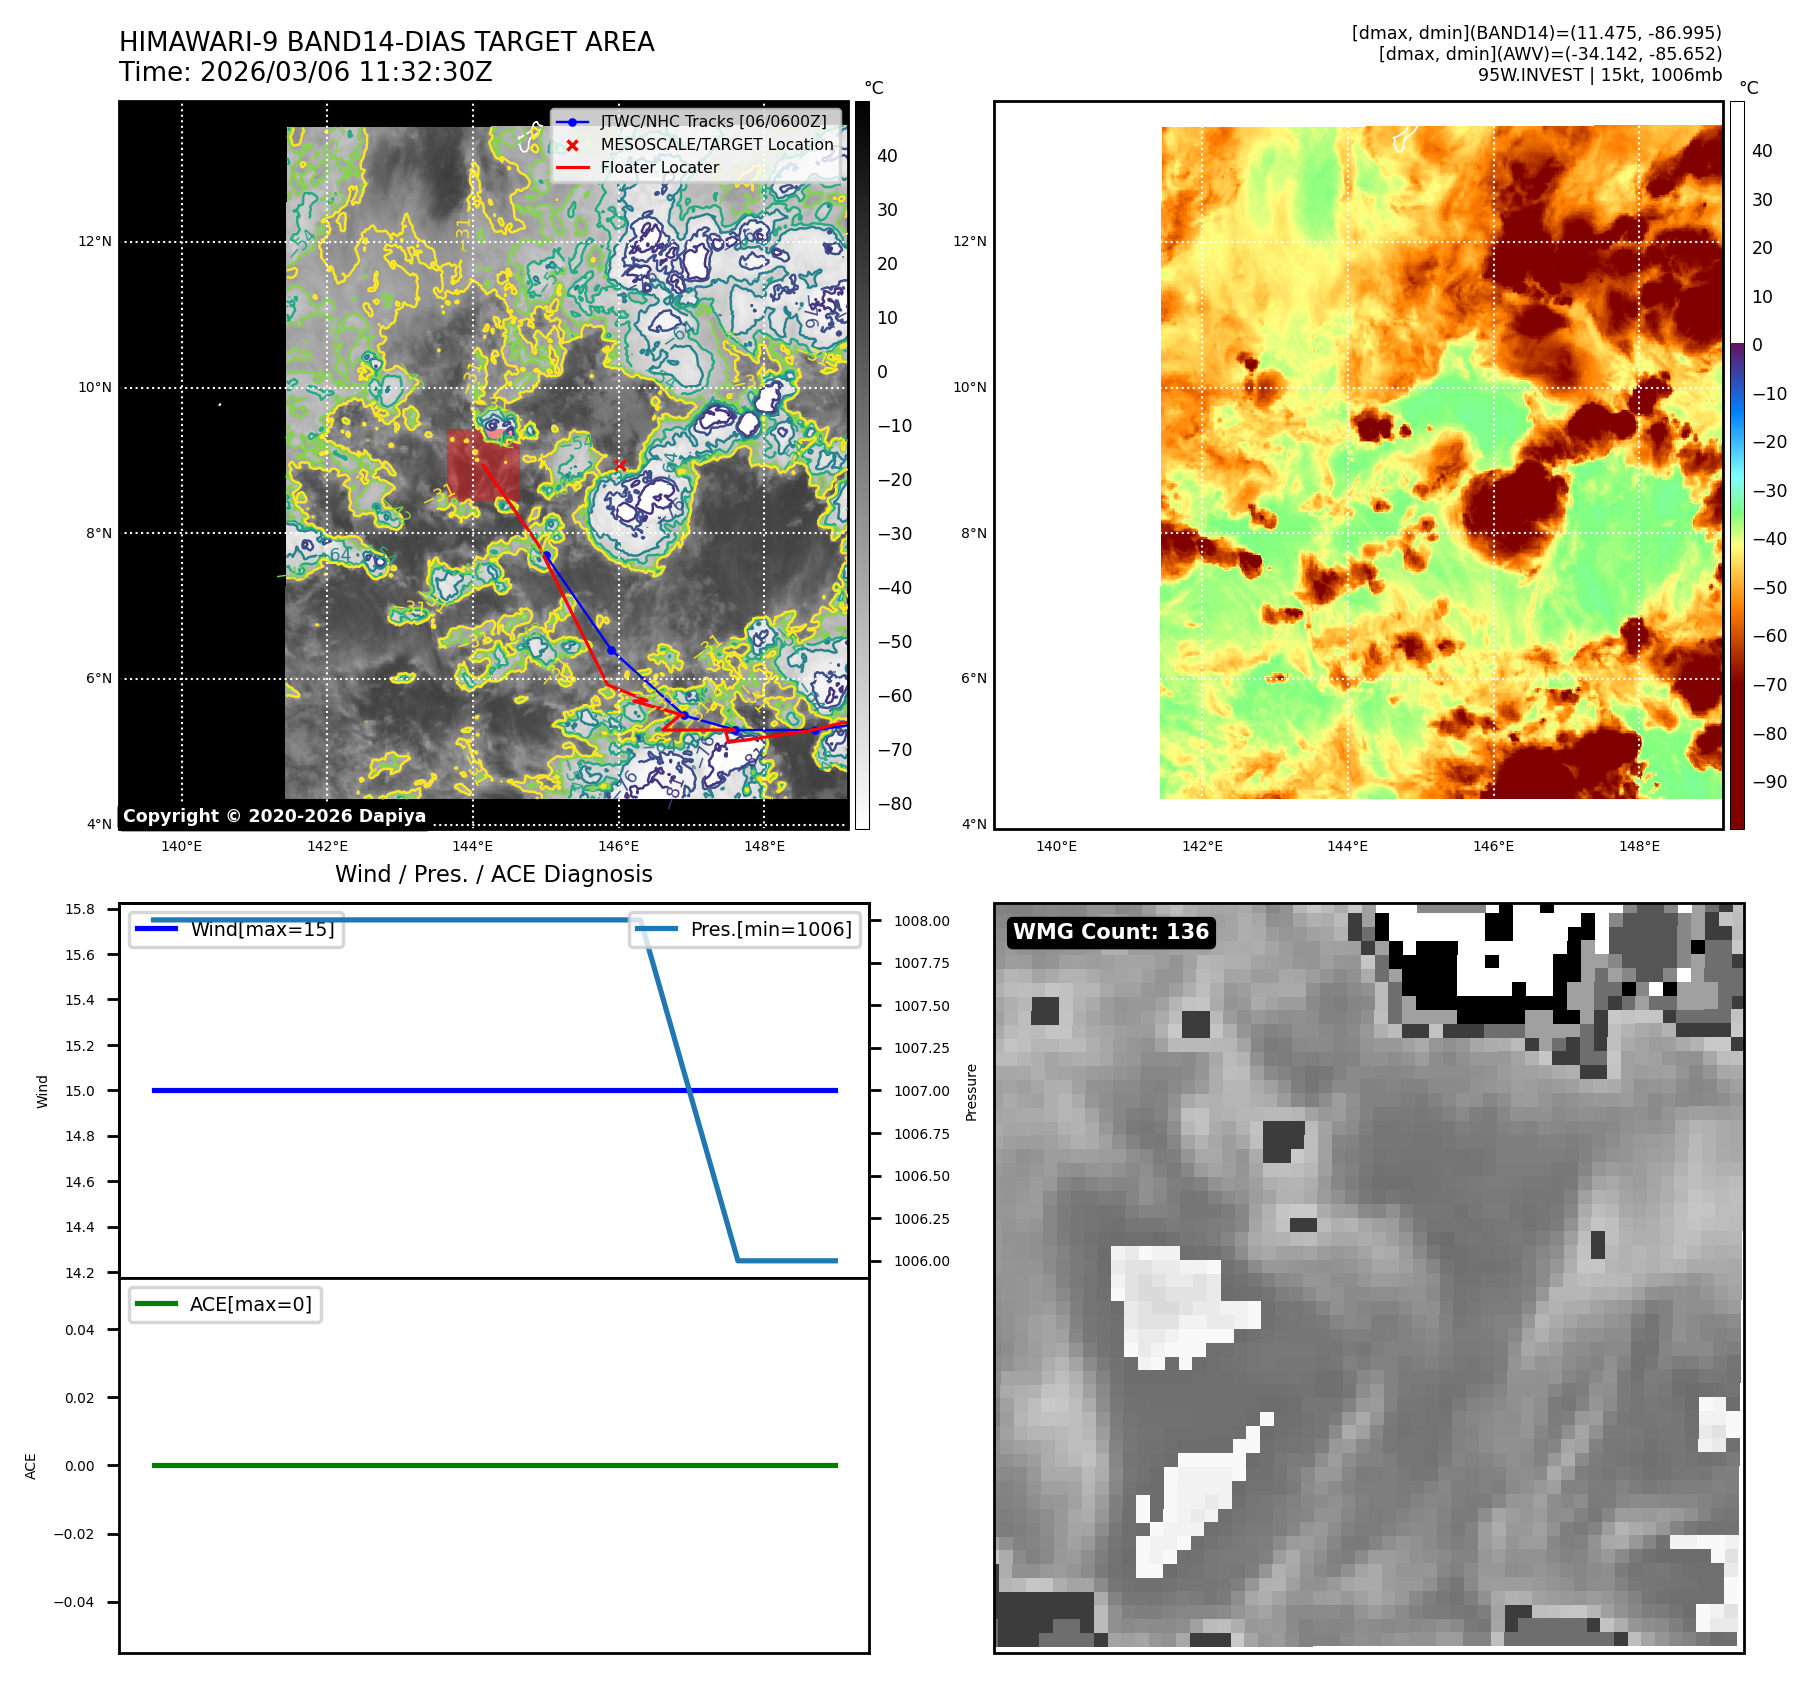
Task: Click the red X mesoscale target marker on map
Action: coord(621,465)
